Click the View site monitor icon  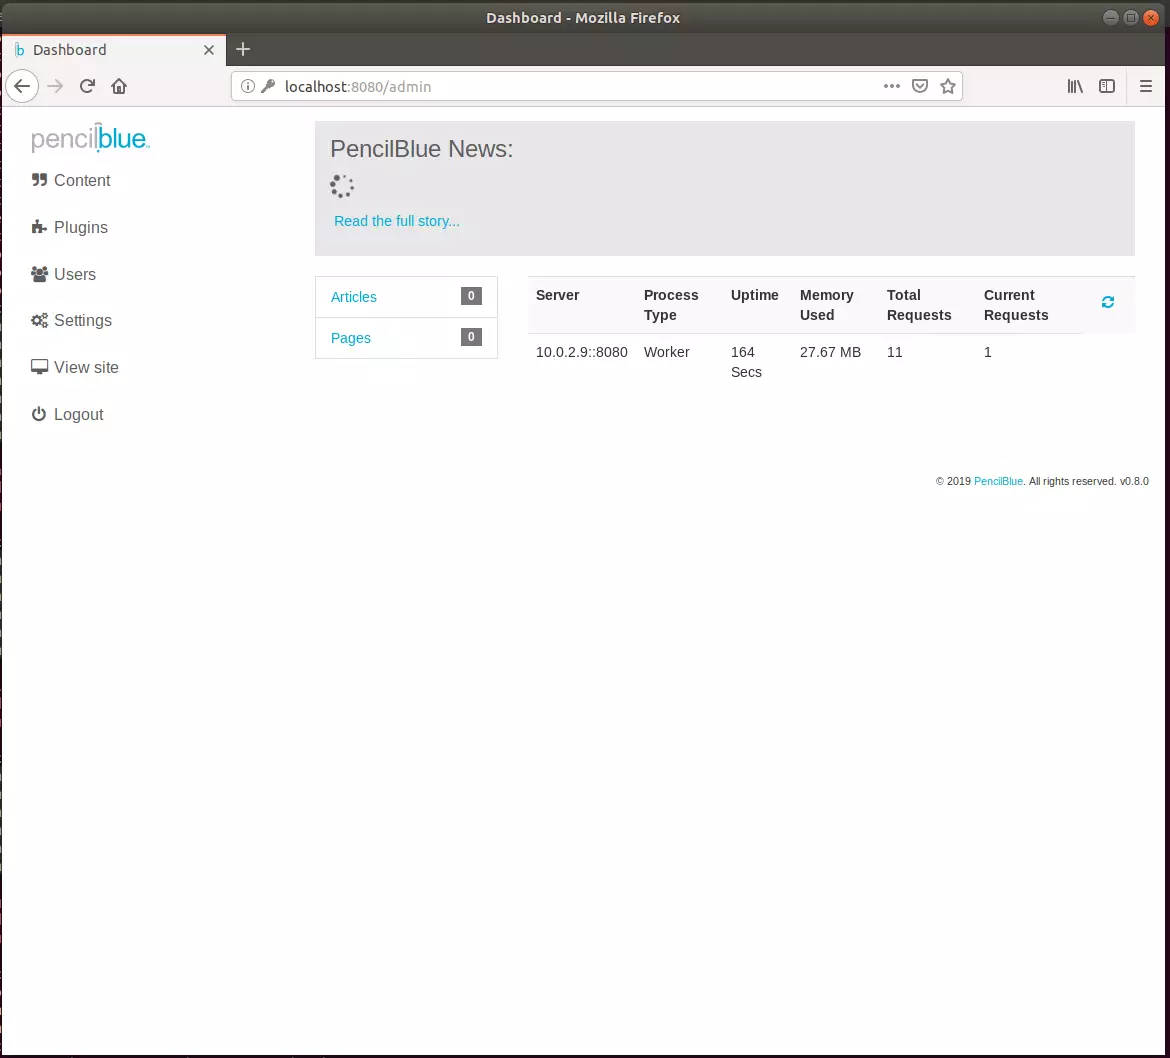pos(40,366)
